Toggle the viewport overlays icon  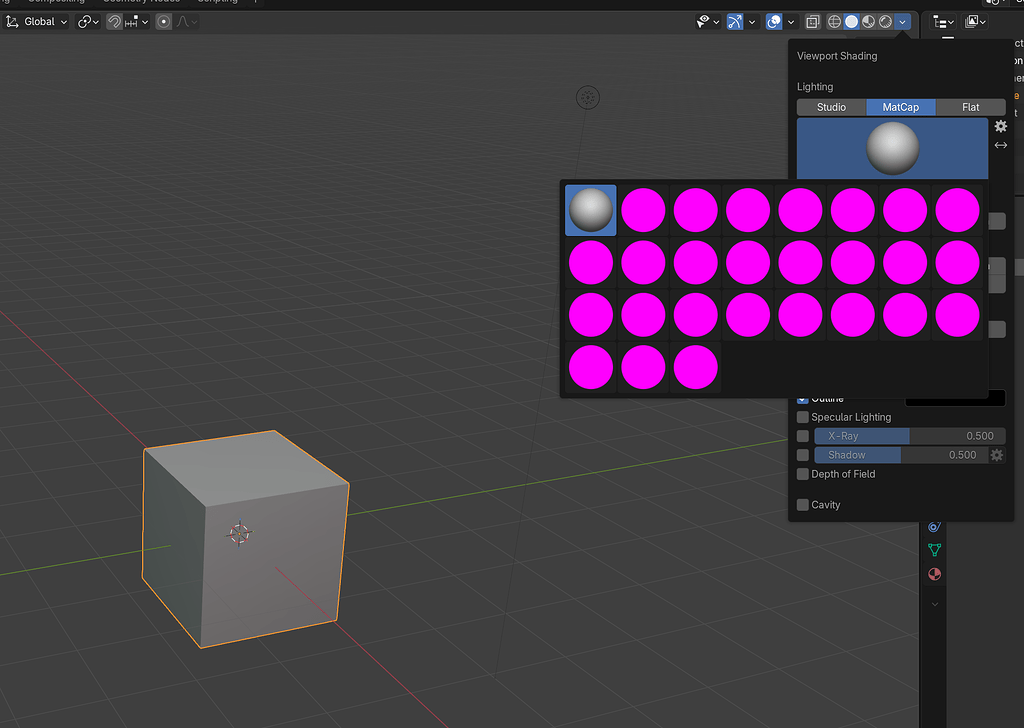coord(774,22)
